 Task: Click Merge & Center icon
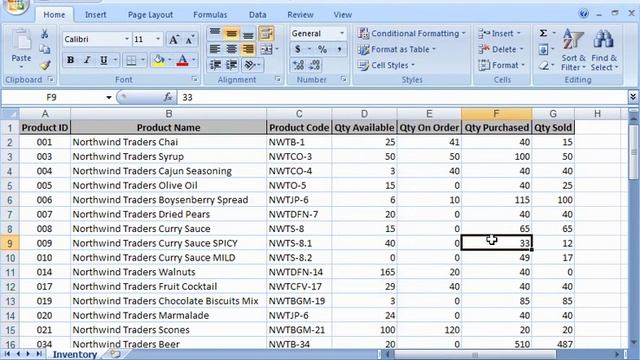click(x=266, y=49)
